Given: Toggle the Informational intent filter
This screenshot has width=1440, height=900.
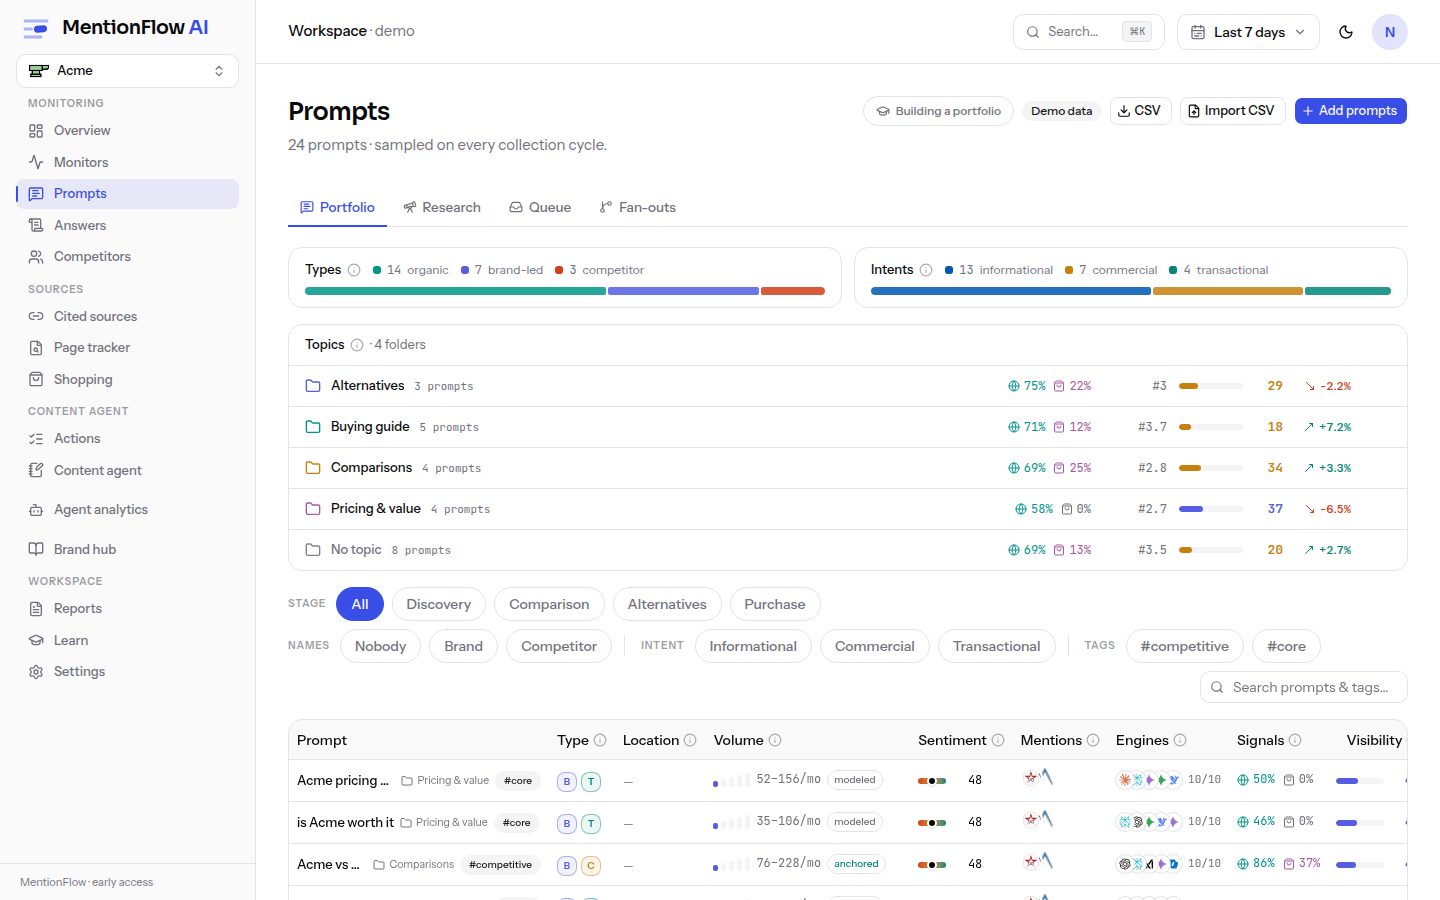Looking at the screenshot, I should (x=753, y=646).
